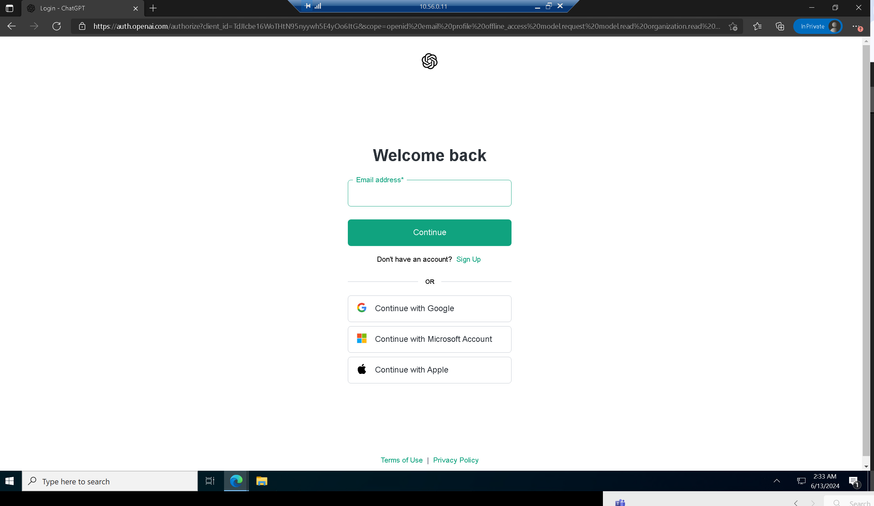Viewport: 874px width, 506px height.
Task: Click the pin icon on remote connection bar
Action: [x=308, y=6]
